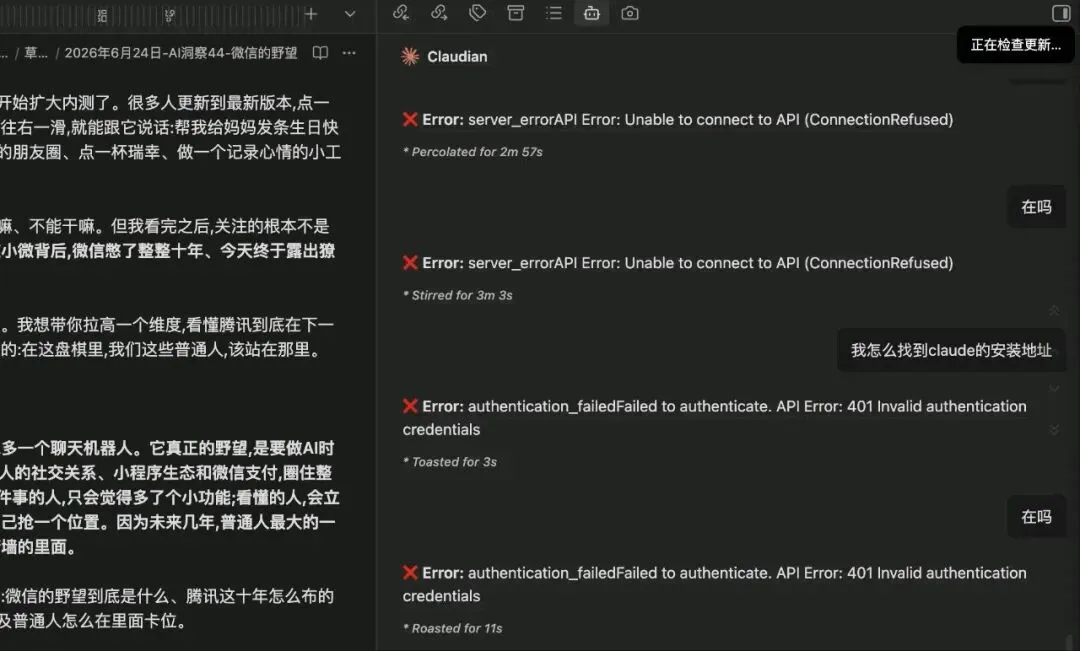Click the archive box icon in sidebar tabs
The image size is (1080, 651).
pyautogui.click(x=515, y=13)
